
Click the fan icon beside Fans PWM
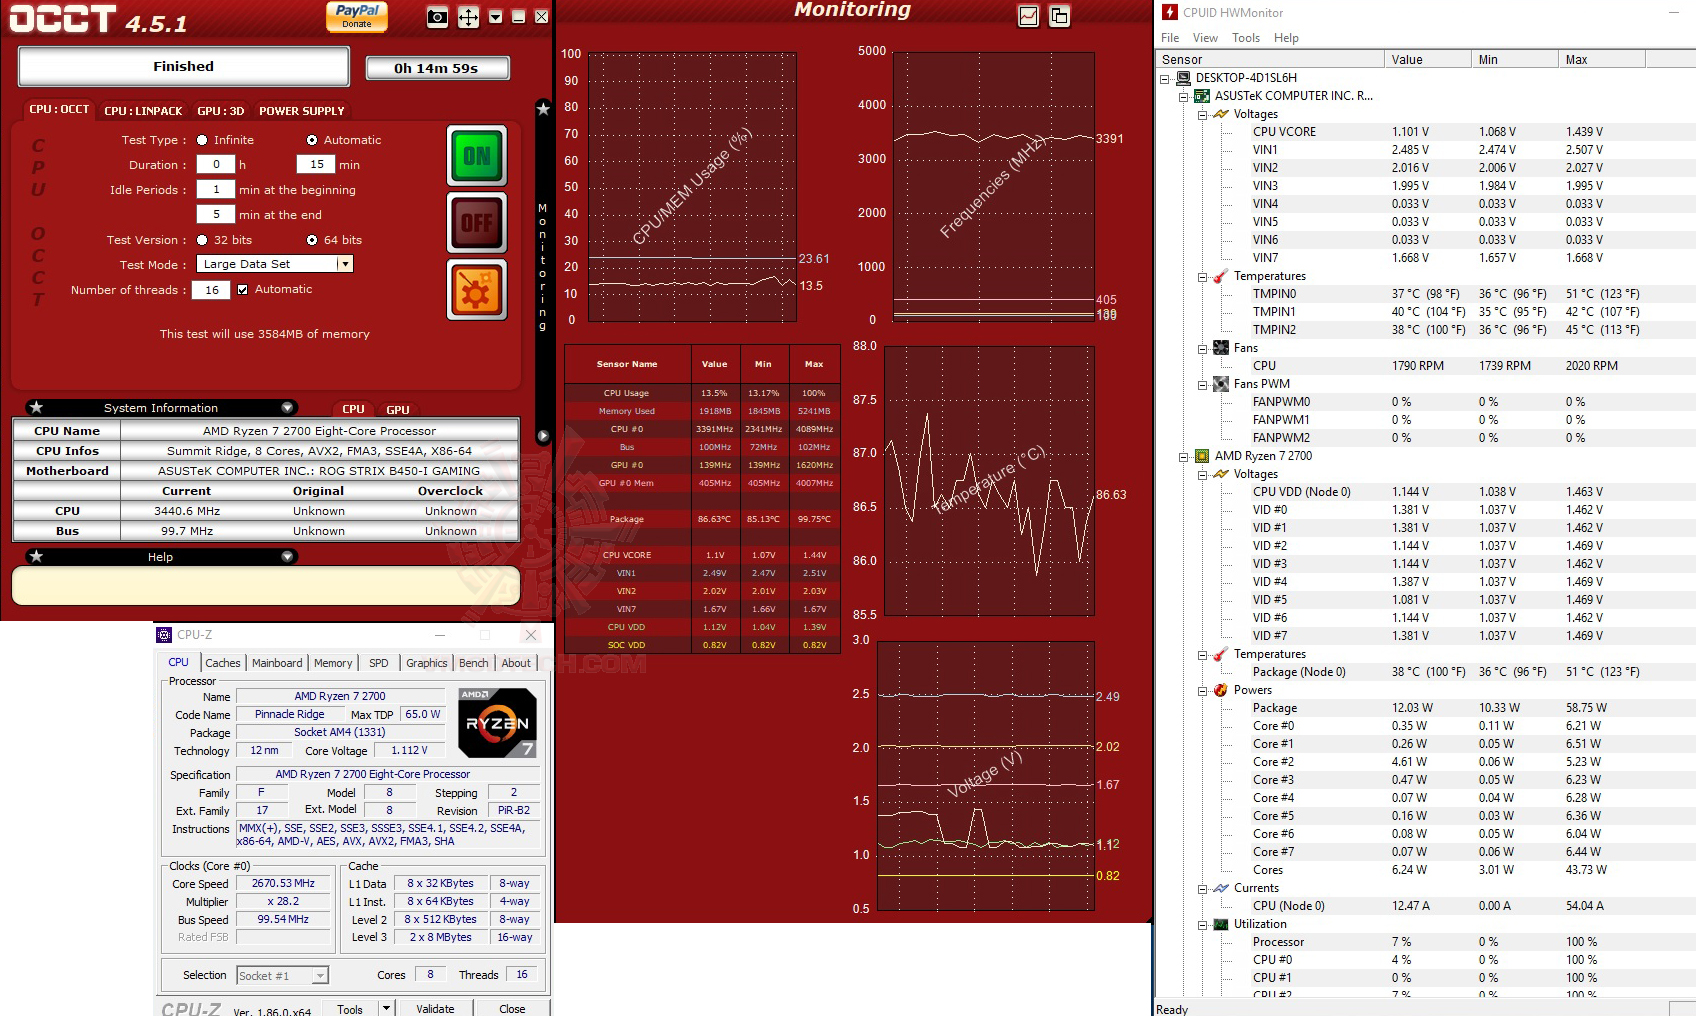1221,384
